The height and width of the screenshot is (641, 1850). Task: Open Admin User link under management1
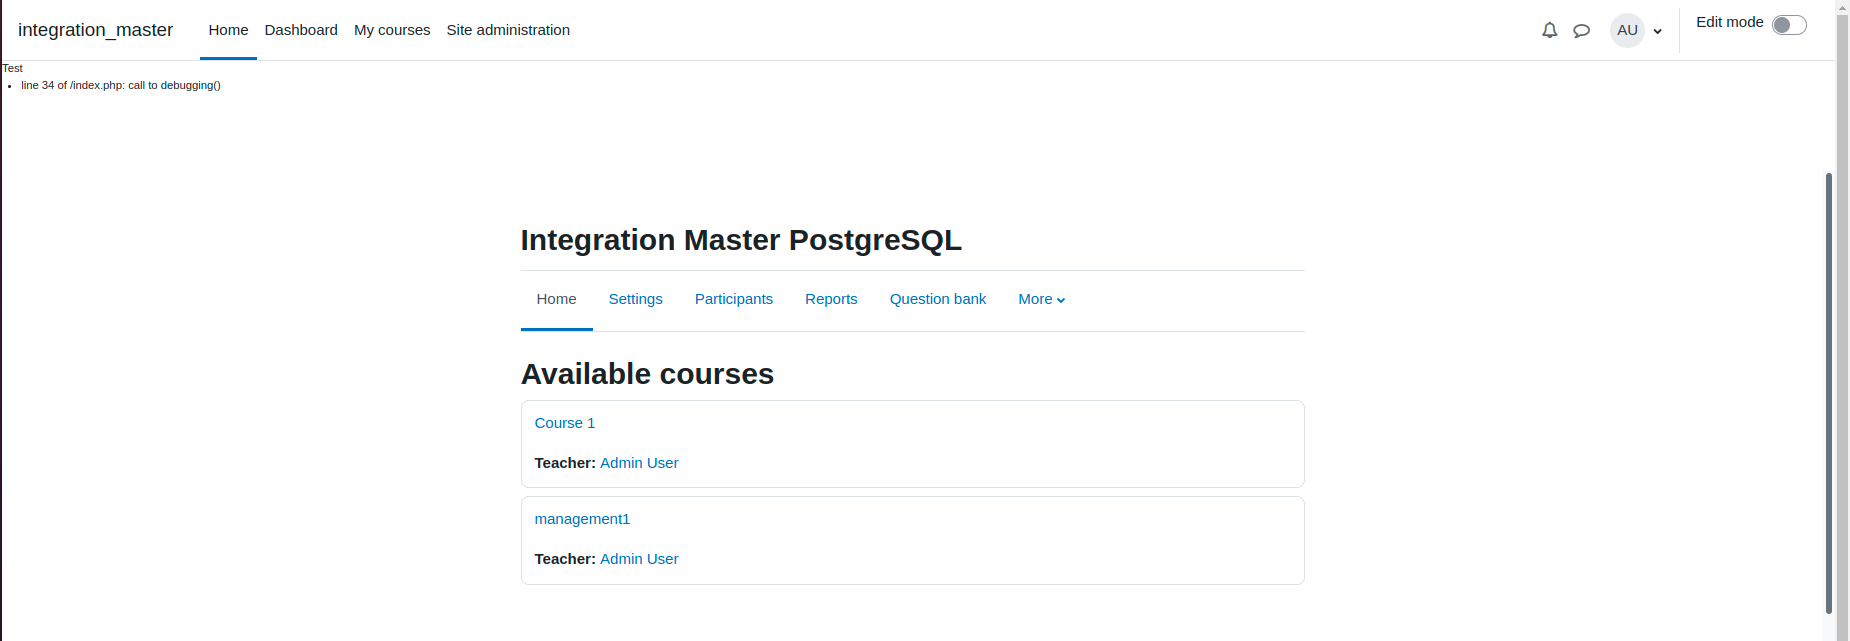point(639,559)
